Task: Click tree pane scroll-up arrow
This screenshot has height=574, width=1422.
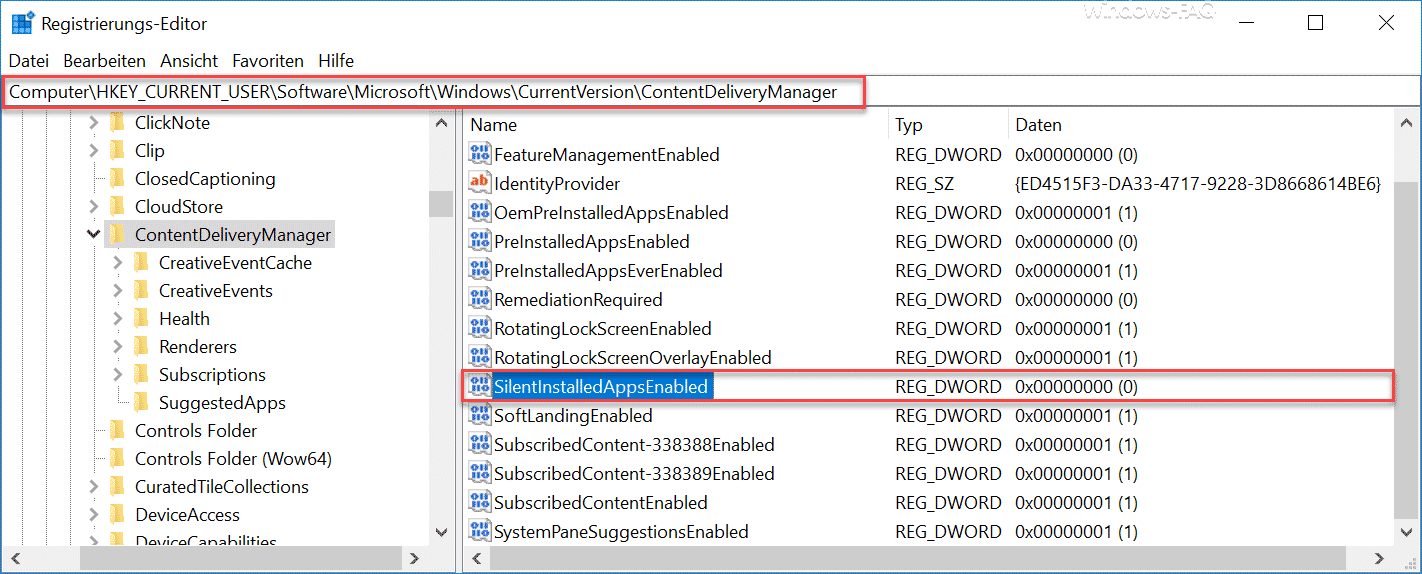Action: [x=441, y=123]
